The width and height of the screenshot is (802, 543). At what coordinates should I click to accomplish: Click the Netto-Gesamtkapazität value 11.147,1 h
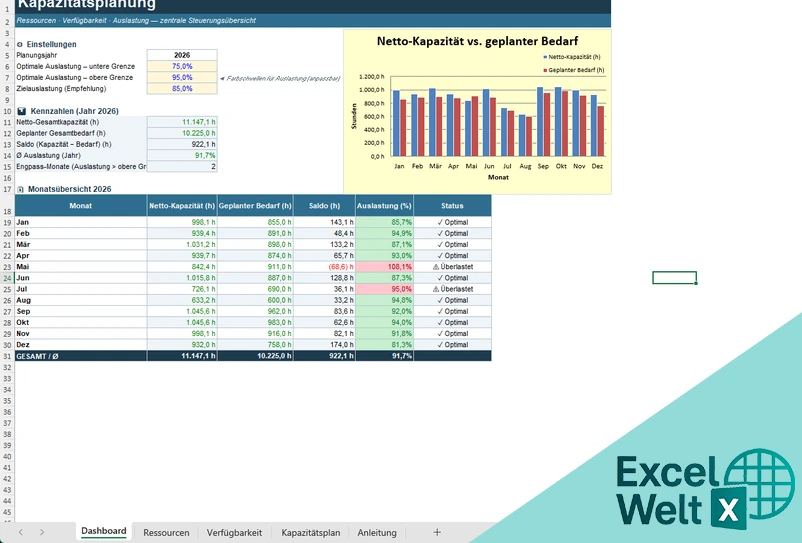tap(182, 122)
